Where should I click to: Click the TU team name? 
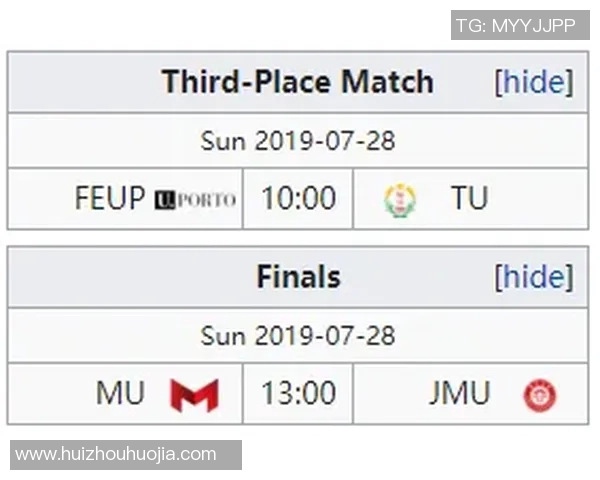point(468,199)
